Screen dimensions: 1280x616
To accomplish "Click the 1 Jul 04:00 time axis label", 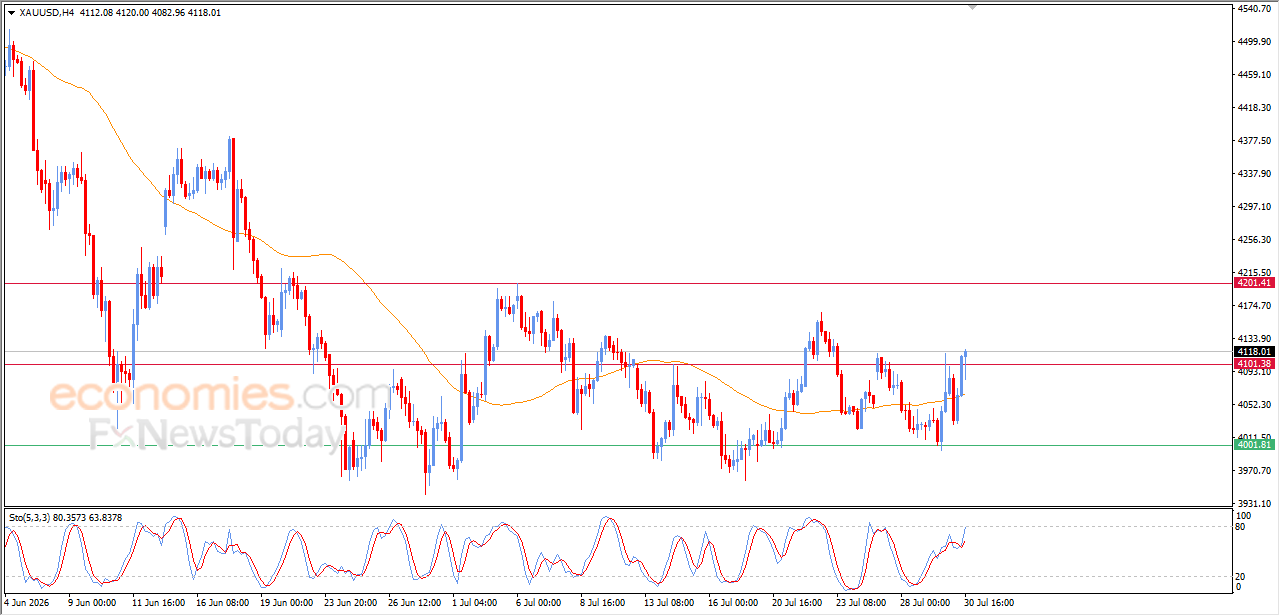I will click(477, 603).
